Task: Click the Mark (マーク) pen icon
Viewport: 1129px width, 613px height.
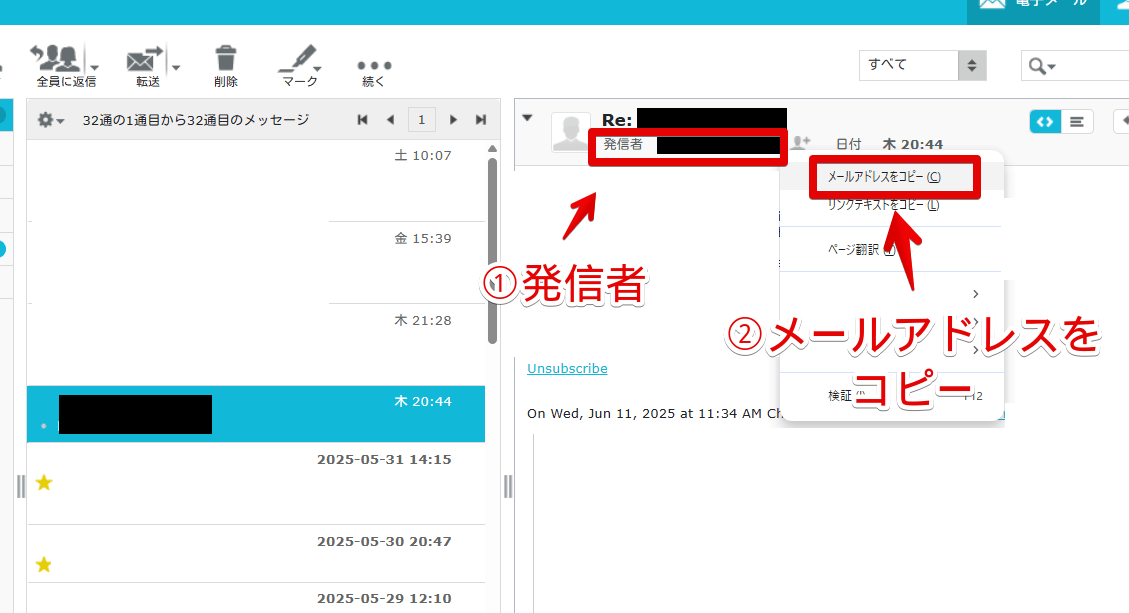Action: tap(299, 59)
